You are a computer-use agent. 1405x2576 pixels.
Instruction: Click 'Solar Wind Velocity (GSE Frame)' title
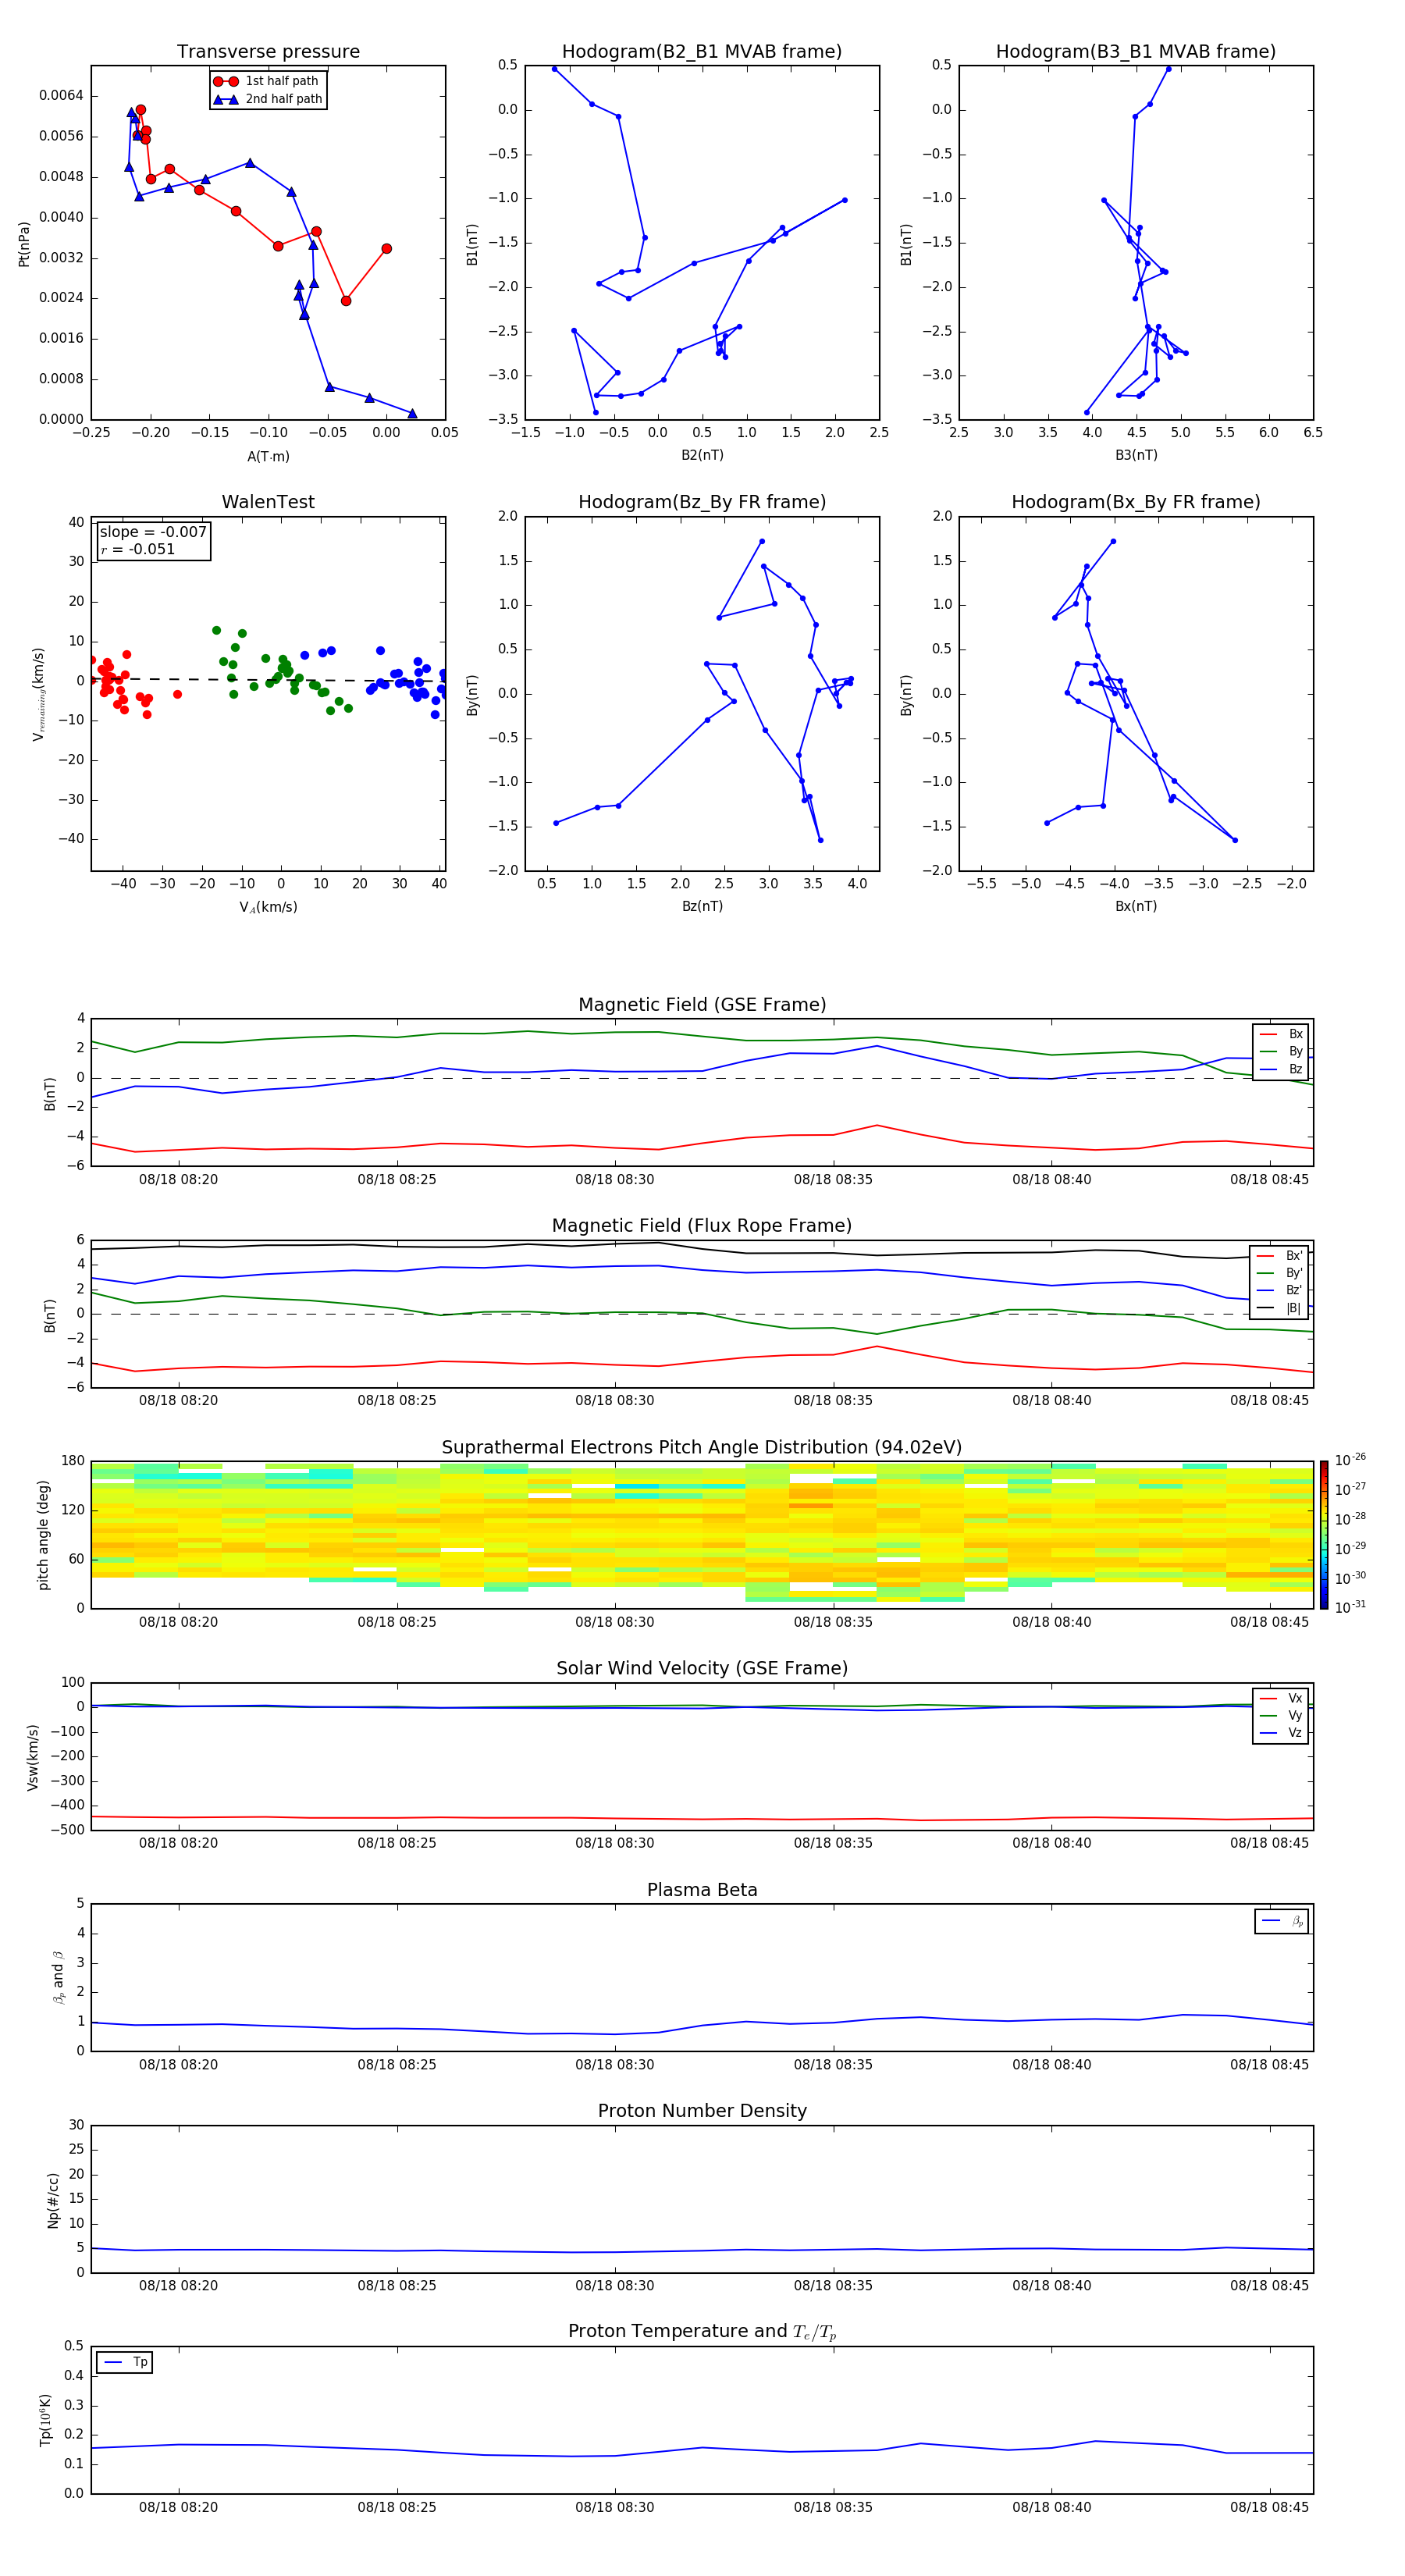702,1669
